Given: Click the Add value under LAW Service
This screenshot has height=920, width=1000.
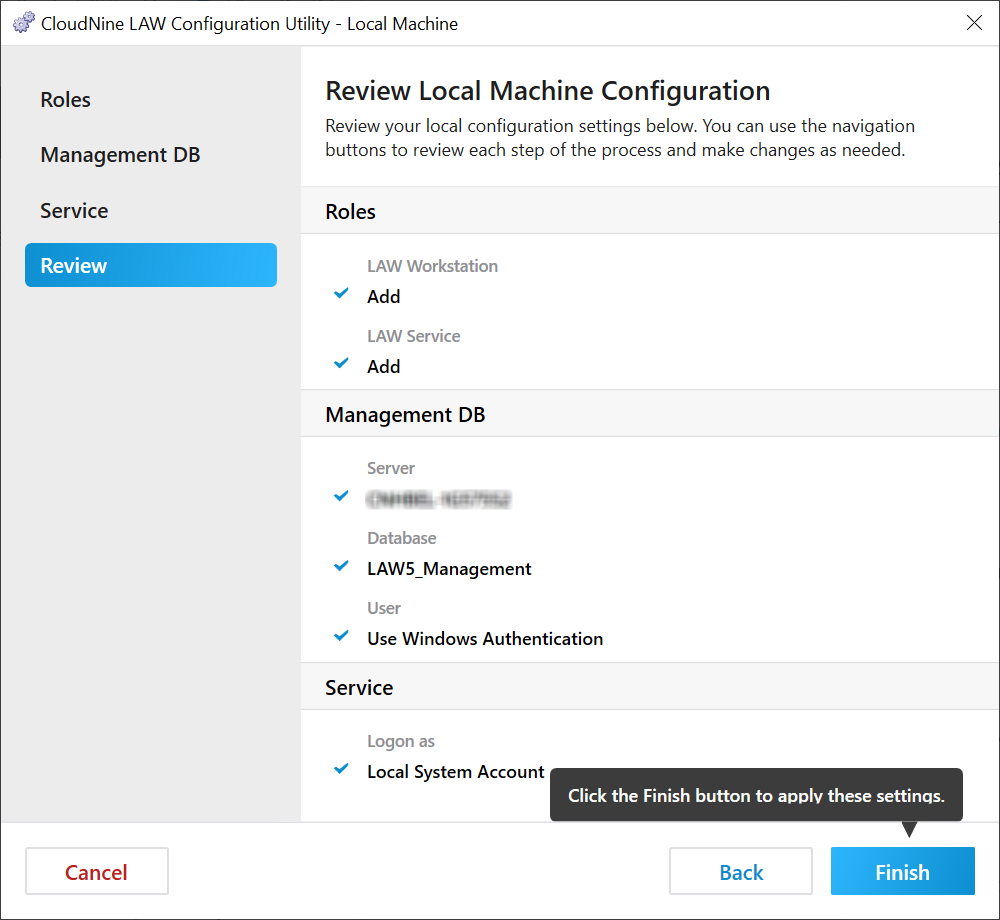Looking at the screenshot, I should click(383, 367).
